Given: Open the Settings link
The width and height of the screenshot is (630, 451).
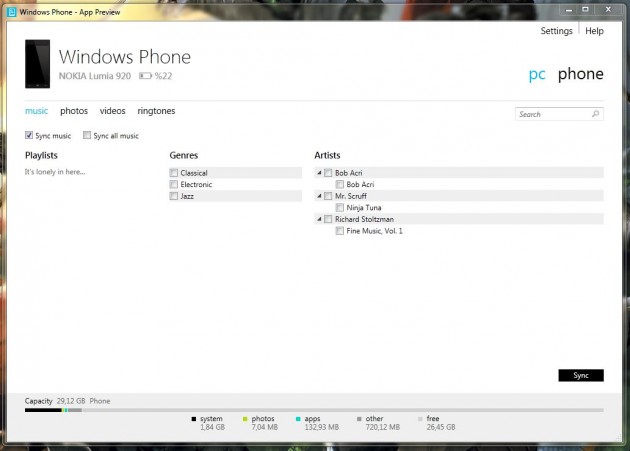Looking at the screenshot, I should [x=556, y=31].
